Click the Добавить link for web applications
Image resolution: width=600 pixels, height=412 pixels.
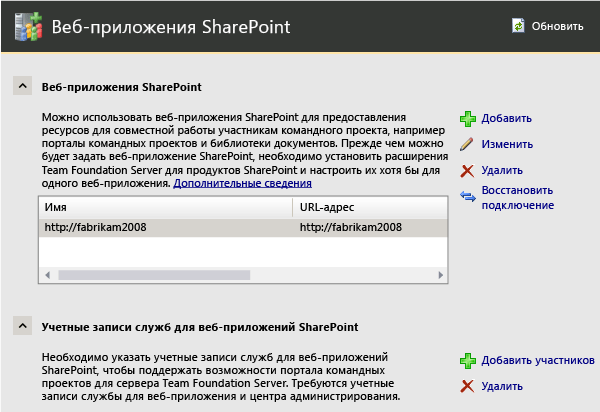[x=506, y=119]
